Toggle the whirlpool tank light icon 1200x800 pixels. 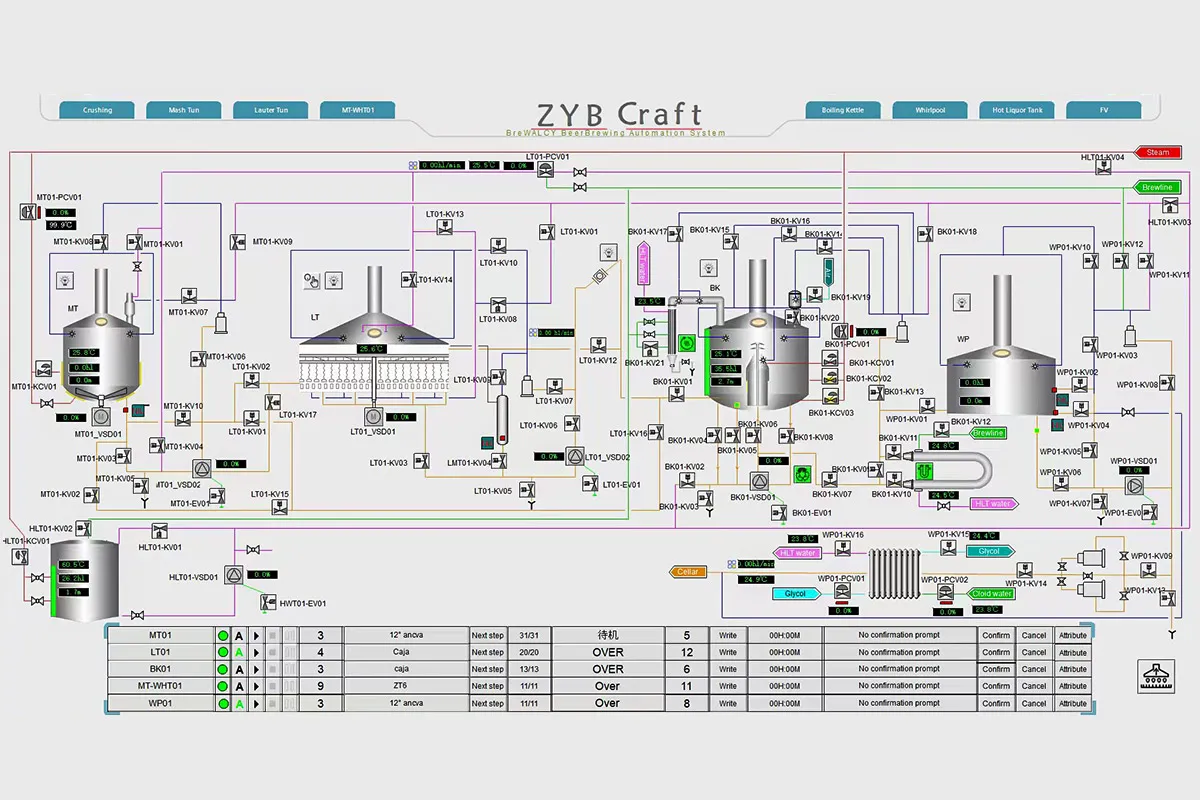pyautogui.click(x=962, y=301)
